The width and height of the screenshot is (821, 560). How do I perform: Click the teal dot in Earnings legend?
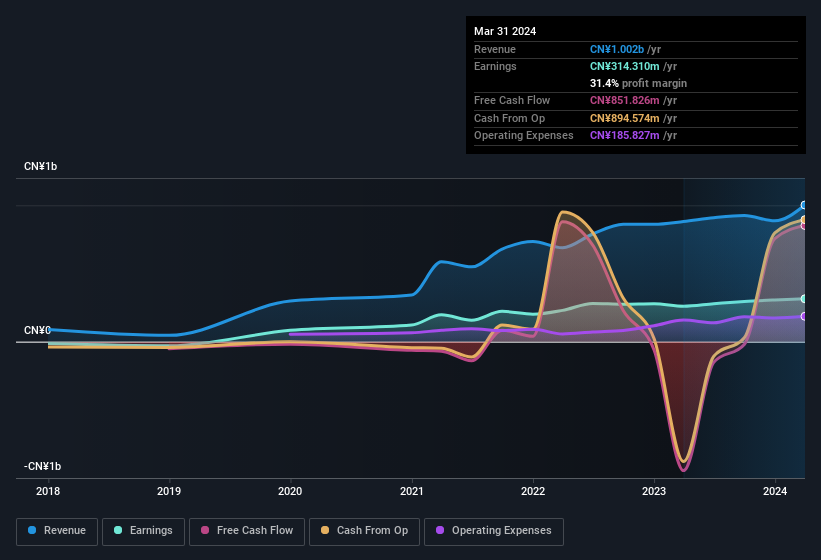[x=118, y=530]
